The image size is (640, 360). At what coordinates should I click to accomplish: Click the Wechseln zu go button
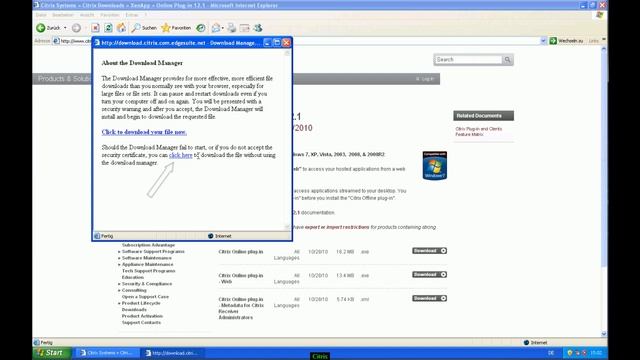click(567, 41)
